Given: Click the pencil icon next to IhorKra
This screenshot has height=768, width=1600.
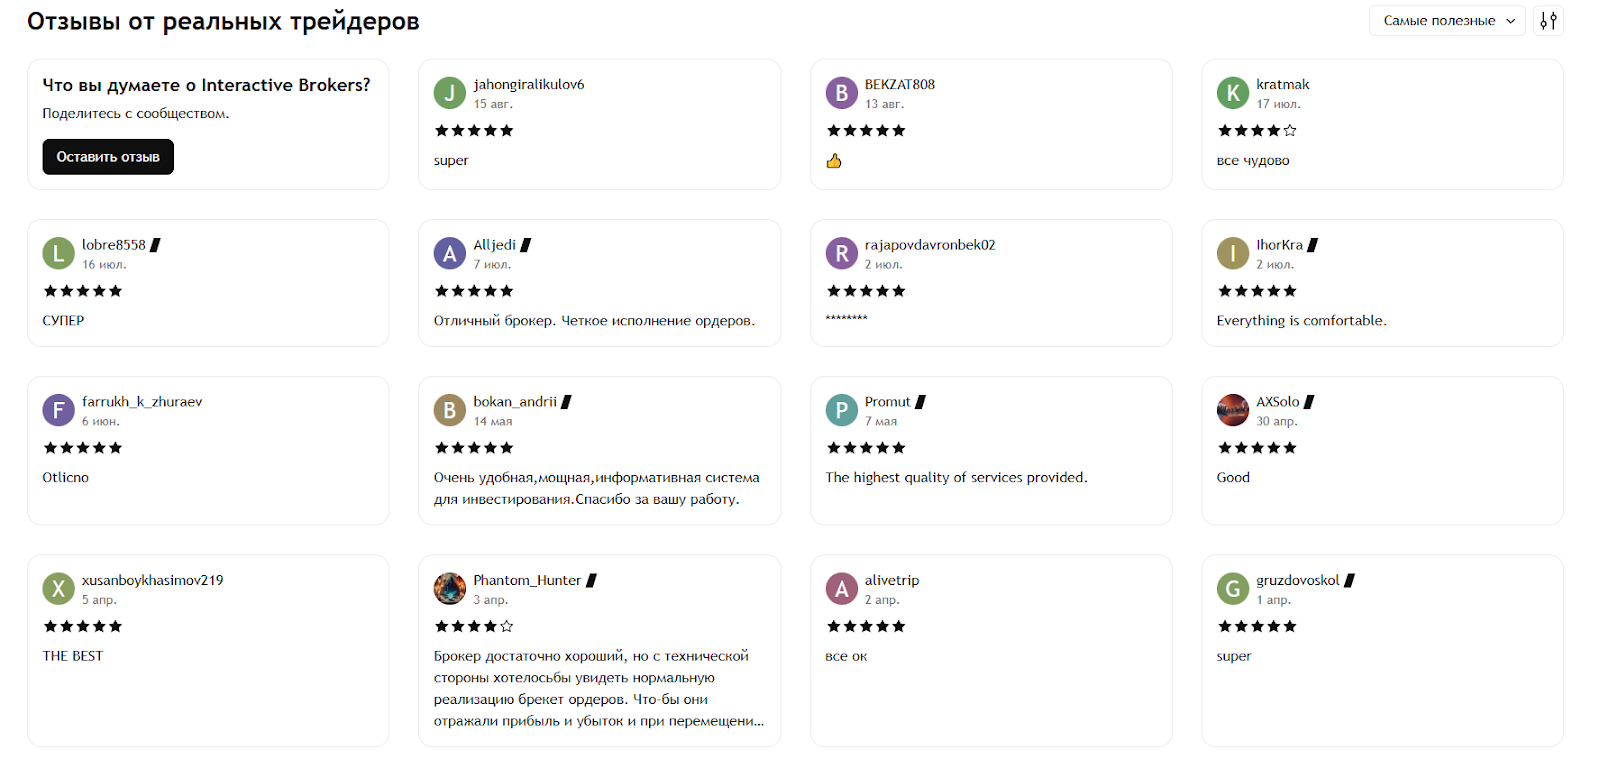Looking at the screenshot, I should 1313,243.
